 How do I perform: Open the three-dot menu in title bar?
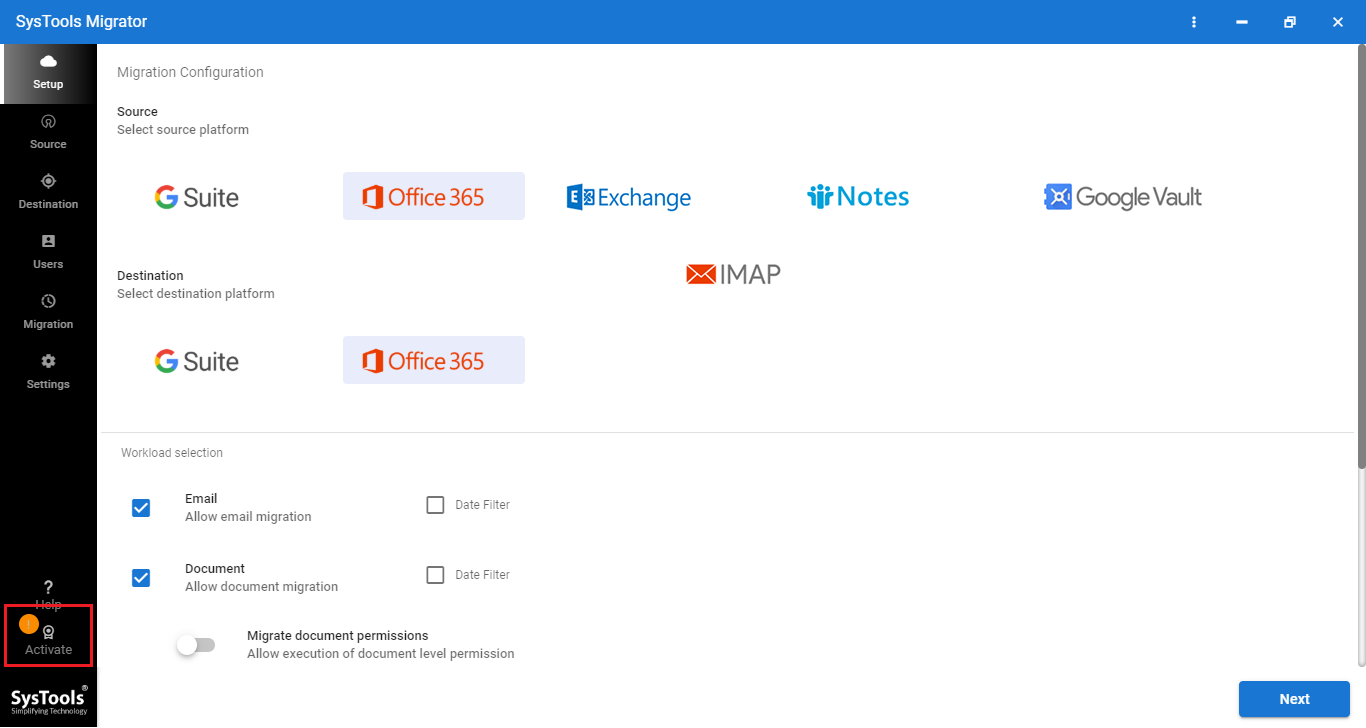click(x=1193, y=22)
